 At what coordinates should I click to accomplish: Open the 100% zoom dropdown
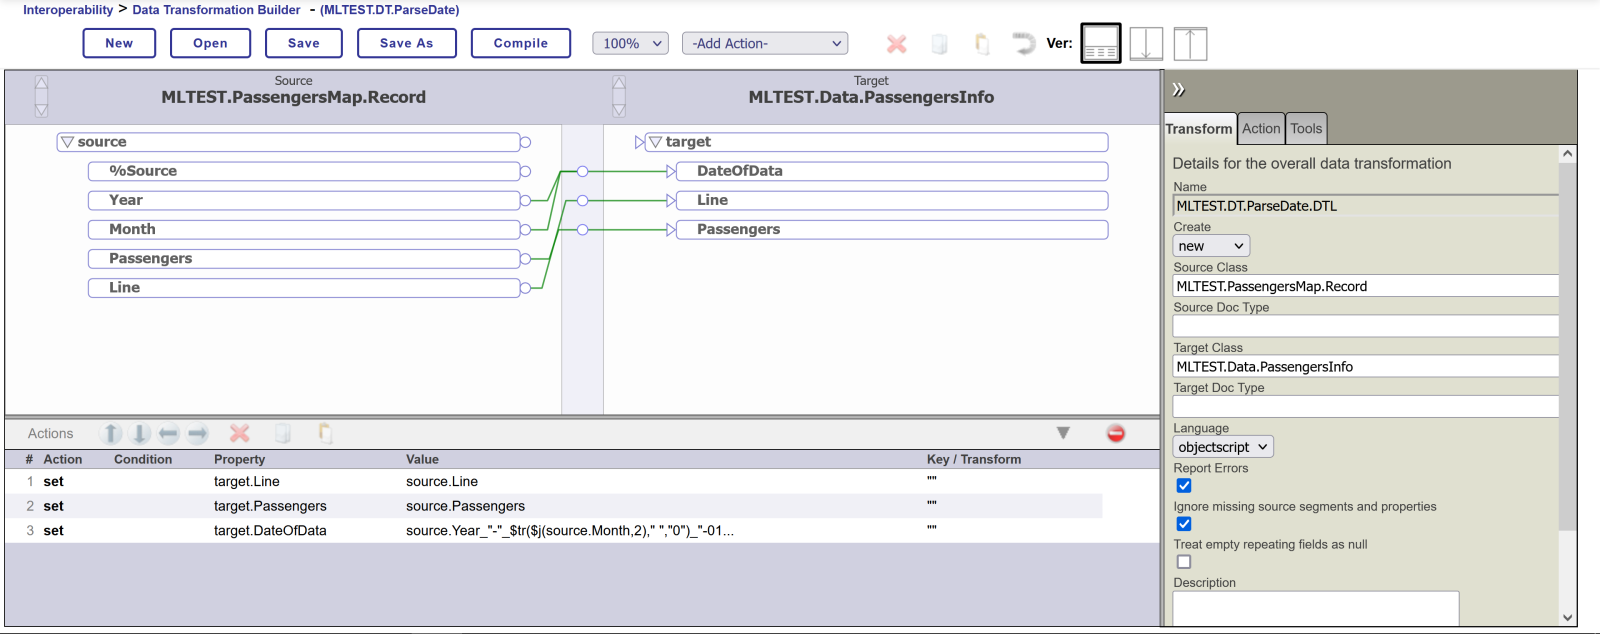630,43
